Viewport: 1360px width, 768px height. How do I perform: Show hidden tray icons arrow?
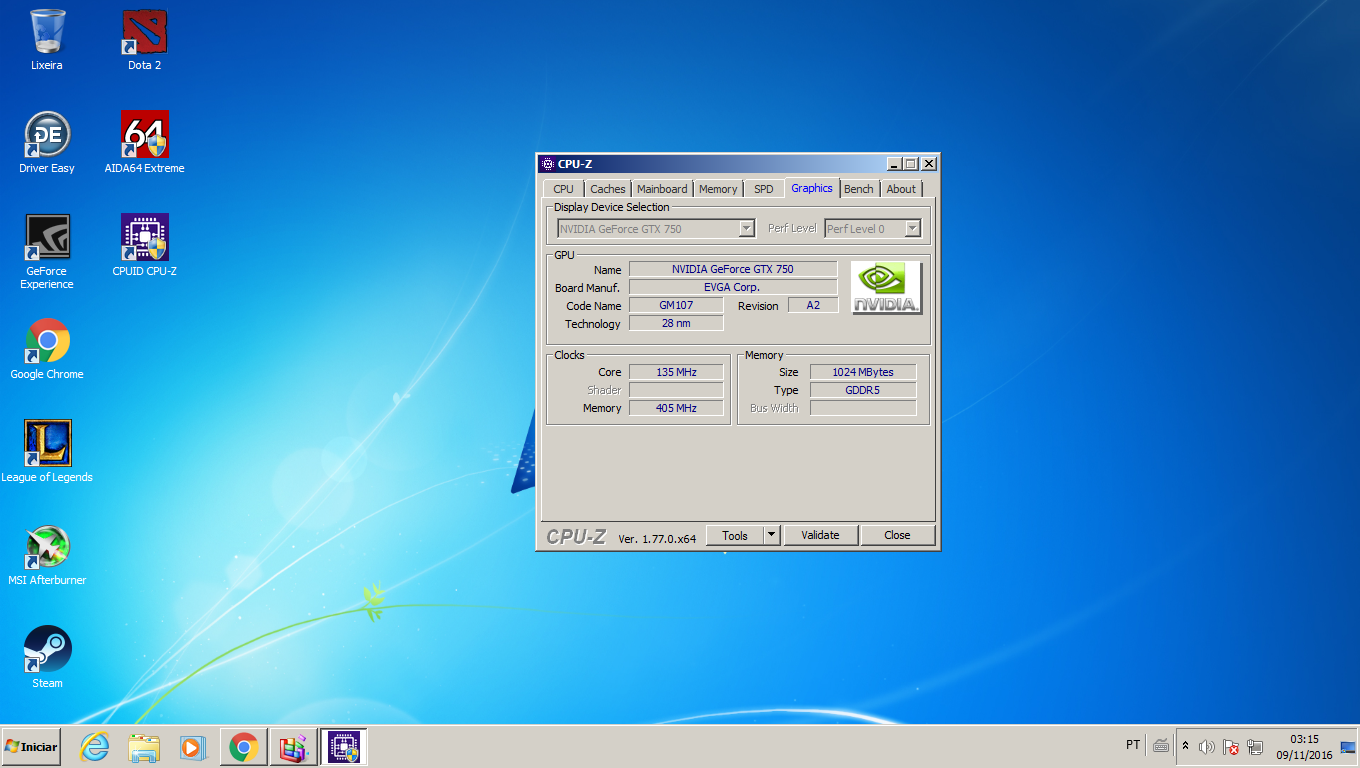1186,746
